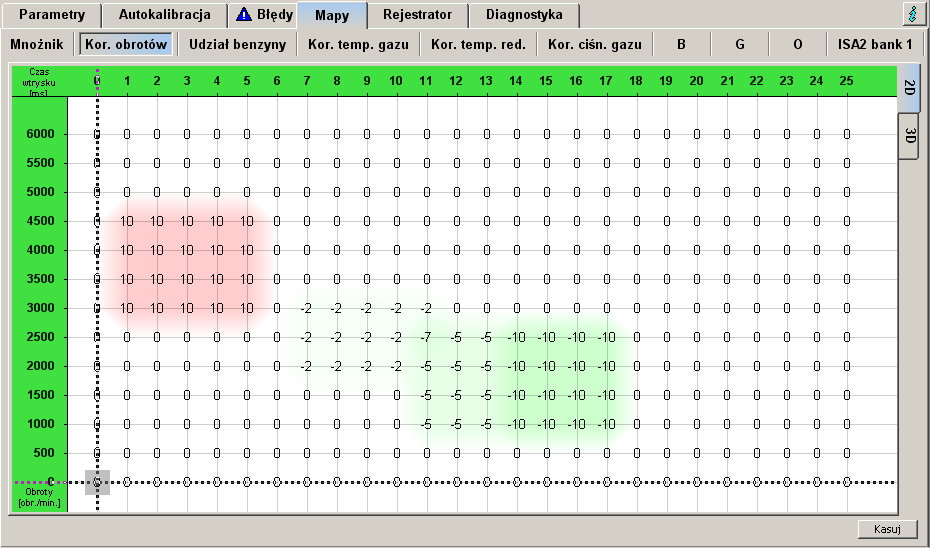
Task: Select the Mnożnik map
Action: click(37, 44)
